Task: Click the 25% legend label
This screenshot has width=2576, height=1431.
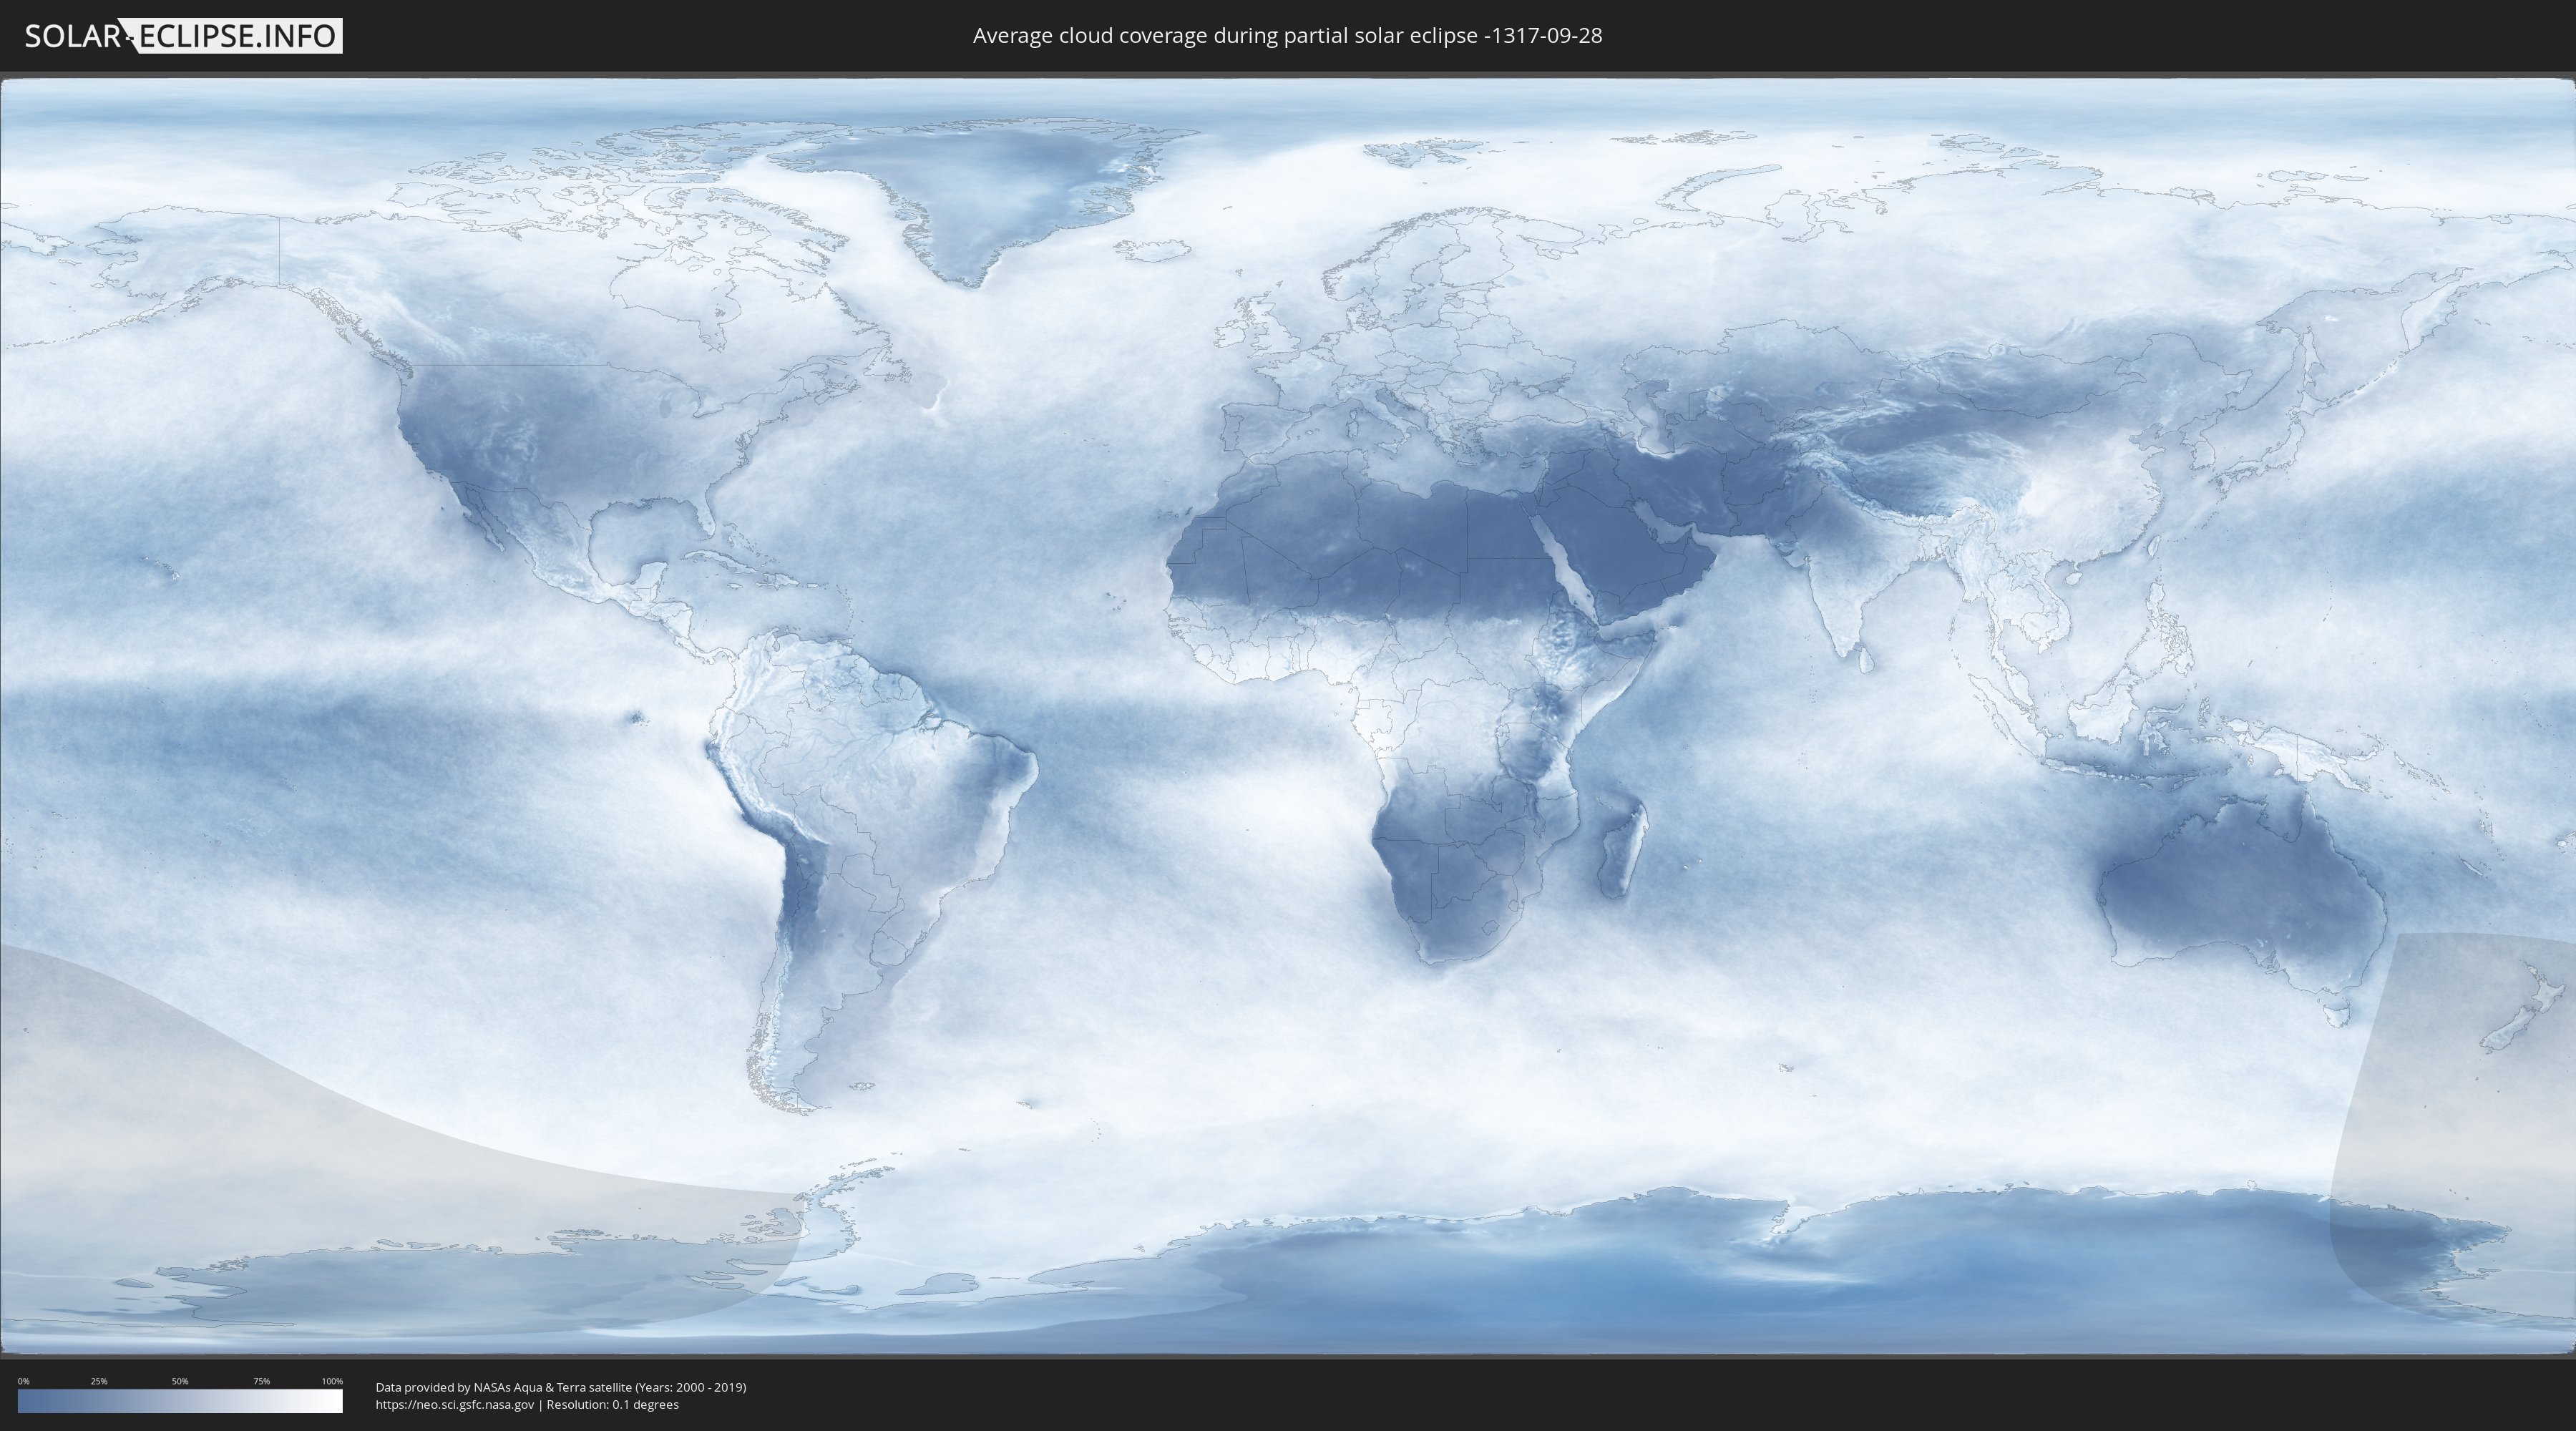Action: 99,1381
